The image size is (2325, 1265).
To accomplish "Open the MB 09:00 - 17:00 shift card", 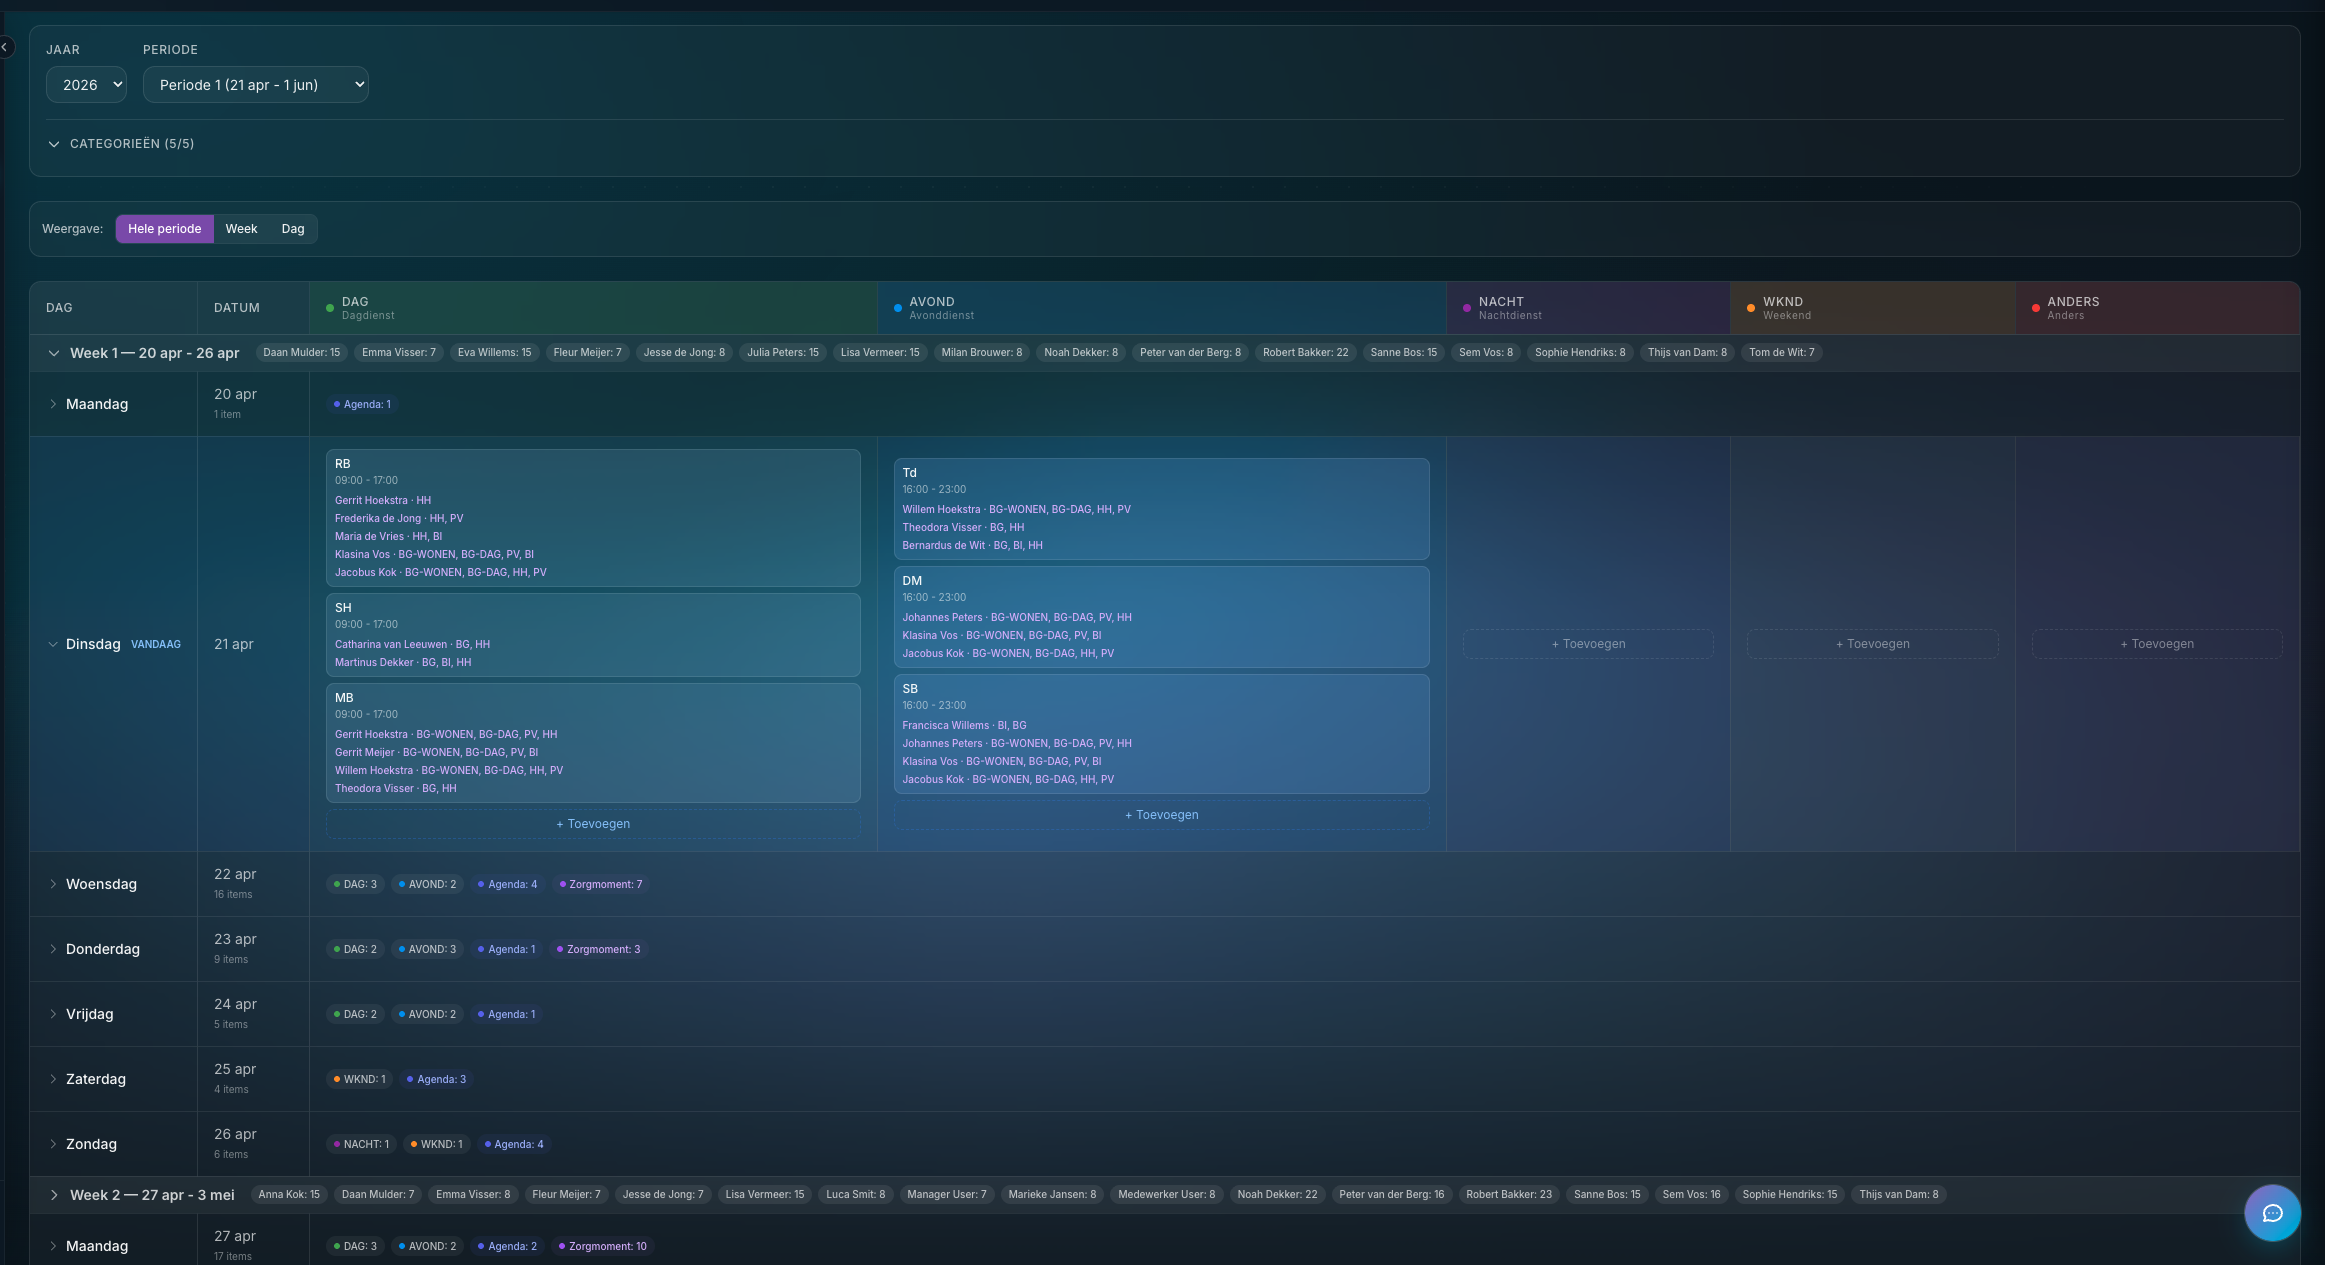I will (x=593, y=743).
